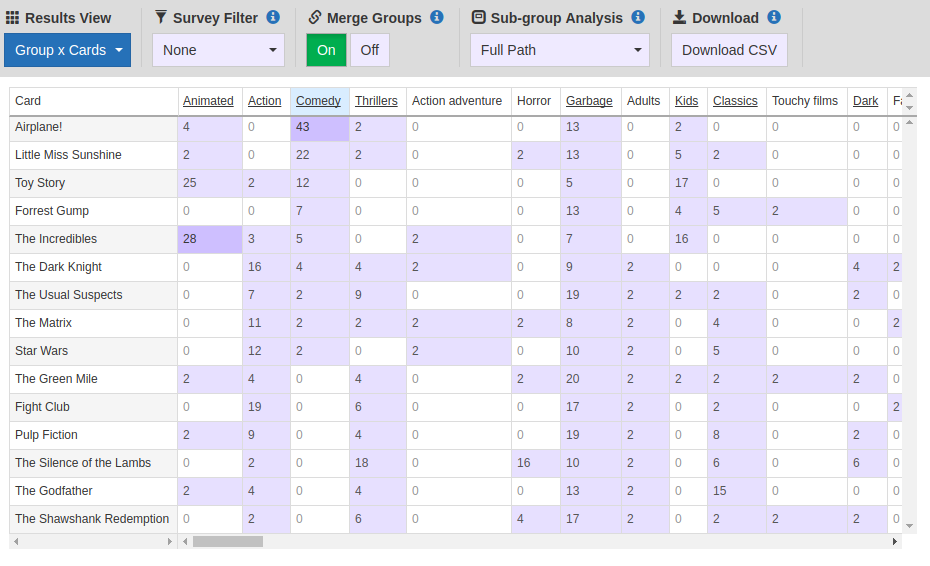Turn Merge Groups Off
The image size is (930, 566).
pos(370,50)
